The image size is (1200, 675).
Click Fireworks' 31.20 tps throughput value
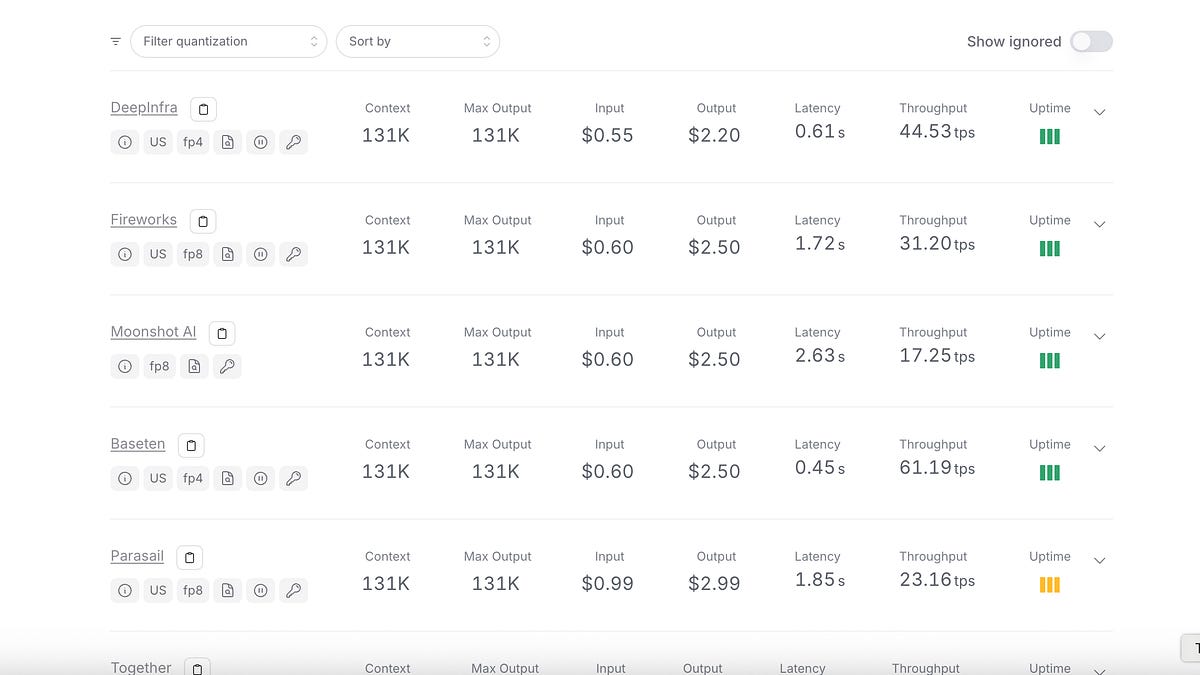tap(937, 243)
